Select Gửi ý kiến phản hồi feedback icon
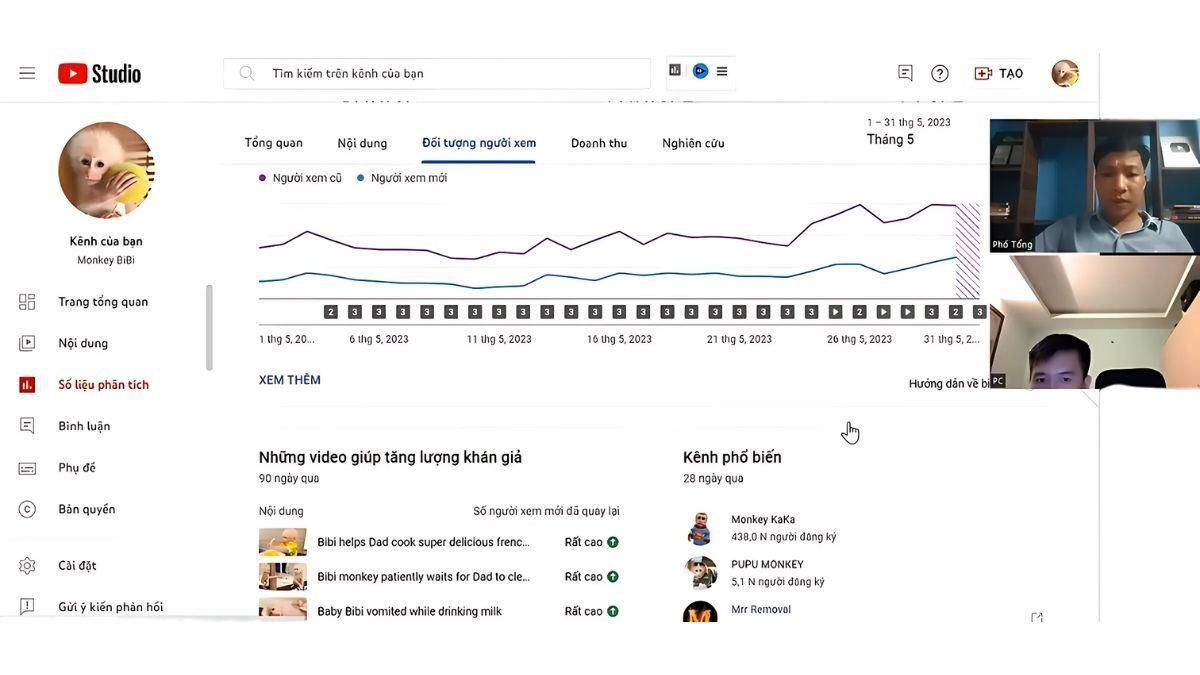Image resolution: width=1200 pixels, height=675 pixels. pos(27,606)
